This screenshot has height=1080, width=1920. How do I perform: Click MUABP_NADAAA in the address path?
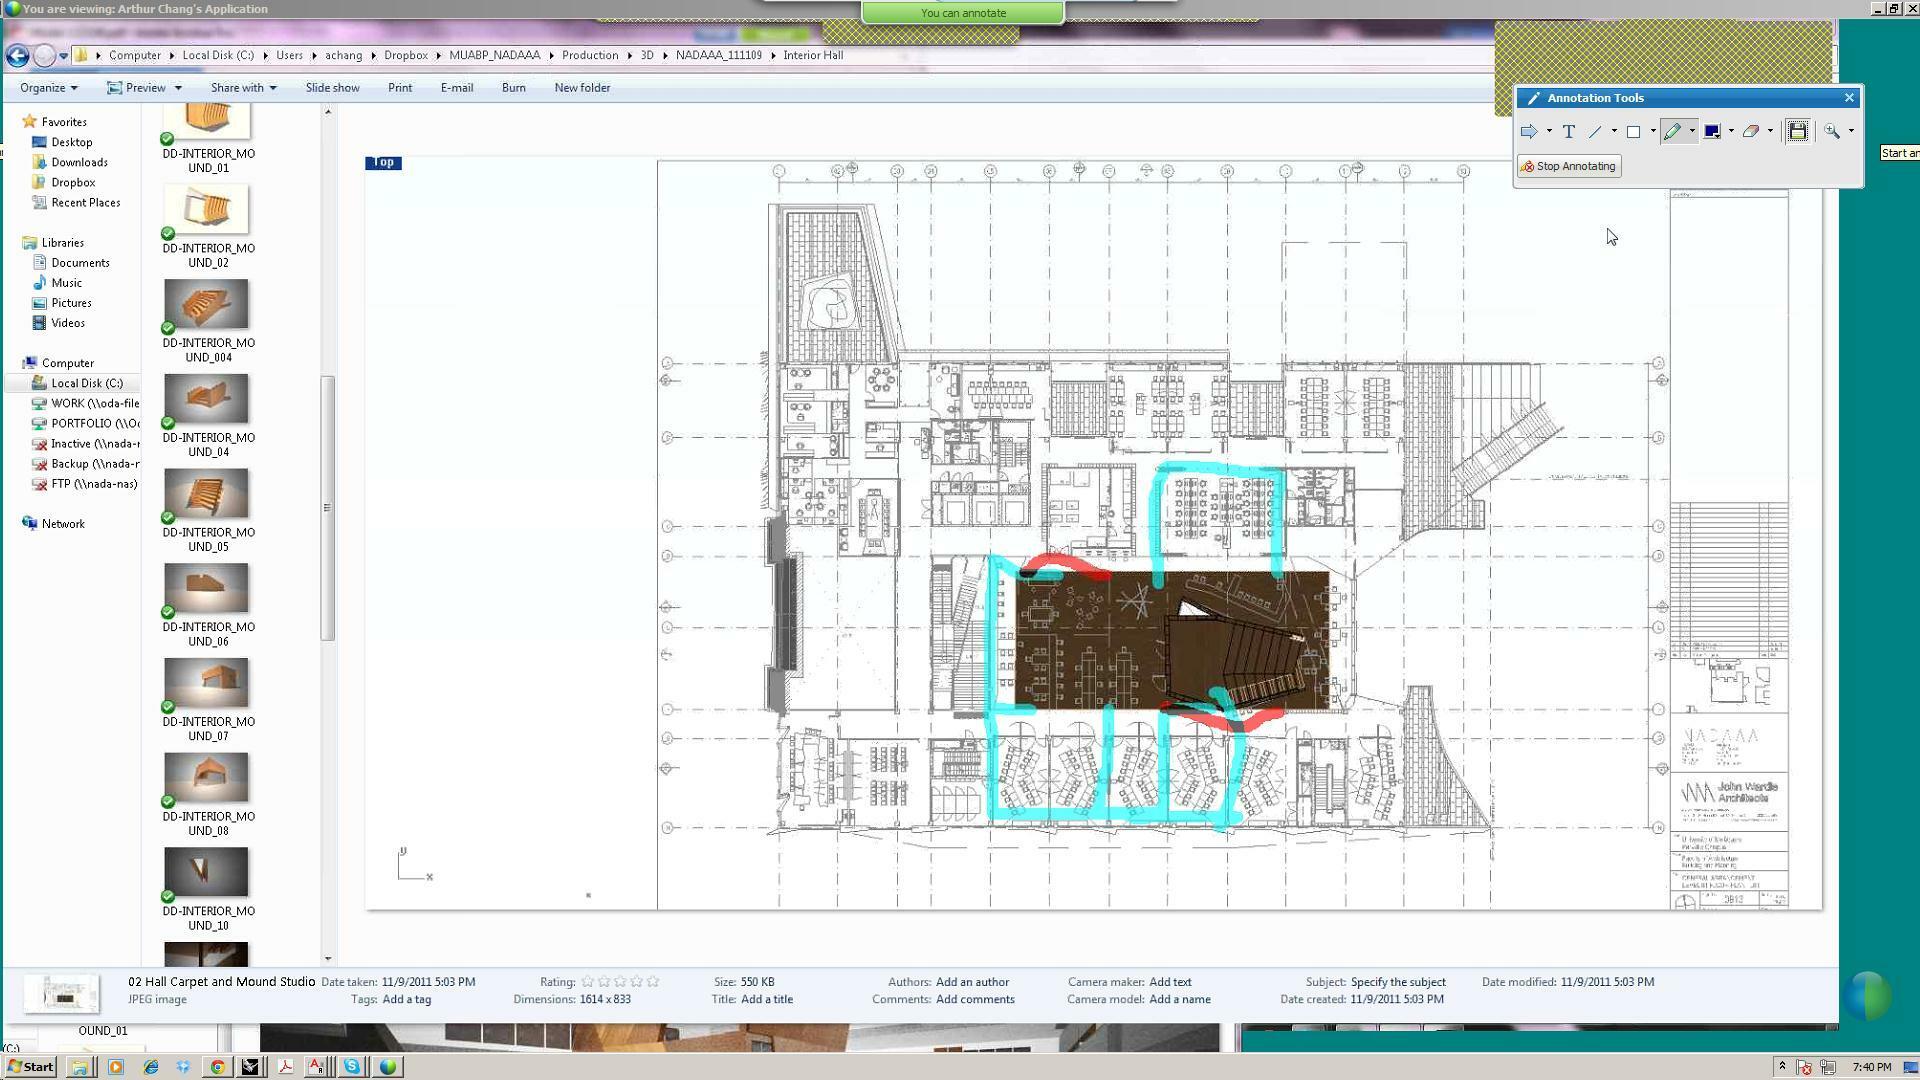click(x=494, y=55)
